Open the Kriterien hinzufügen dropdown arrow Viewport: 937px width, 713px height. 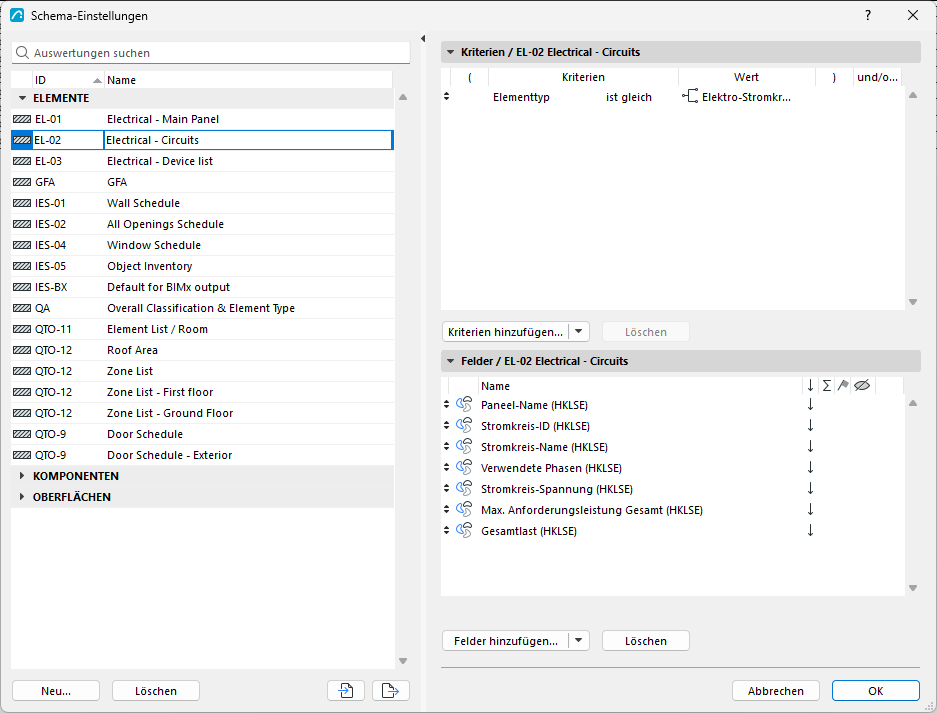click(578, 332)
